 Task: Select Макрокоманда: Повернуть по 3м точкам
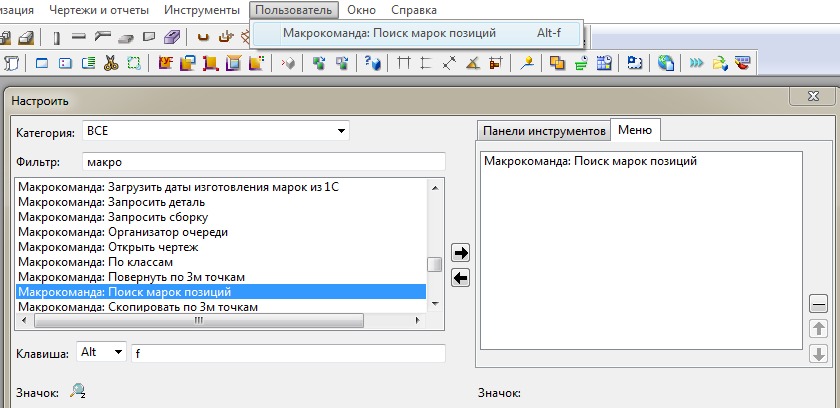pos(222,277)
